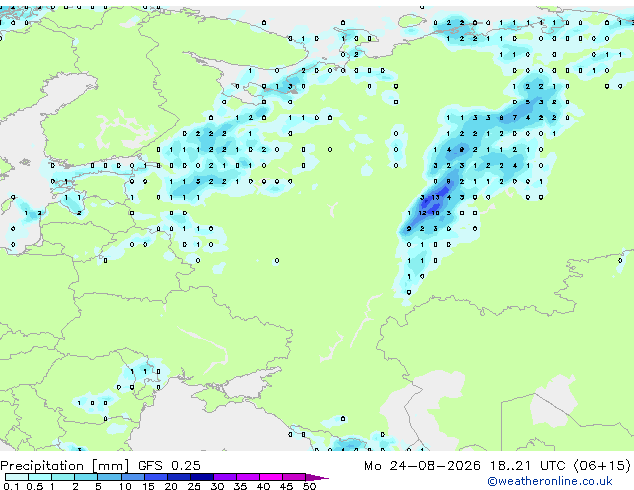
Task: Select the legend swatch between 0.5 and 1
Action: [x=40, y=477]
